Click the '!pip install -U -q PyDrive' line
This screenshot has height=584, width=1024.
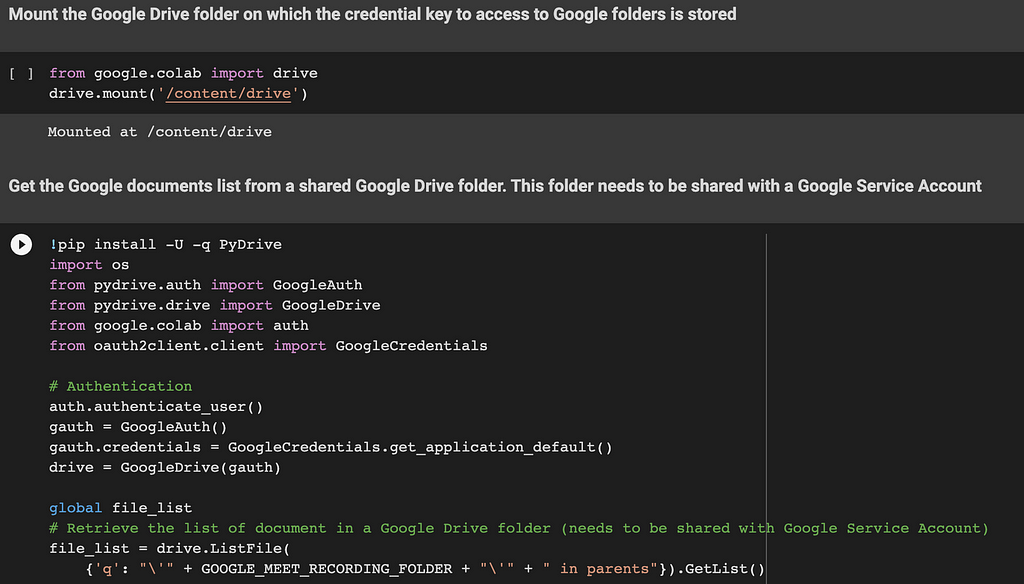tap(165, 244)
